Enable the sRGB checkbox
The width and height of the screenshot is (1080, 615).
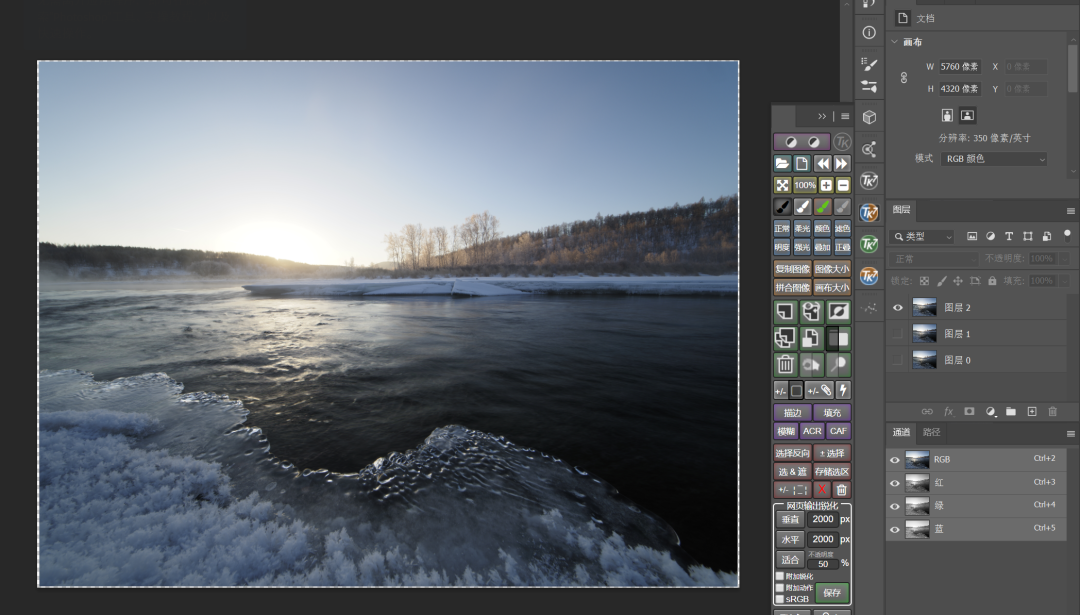[x=780, y=599]
